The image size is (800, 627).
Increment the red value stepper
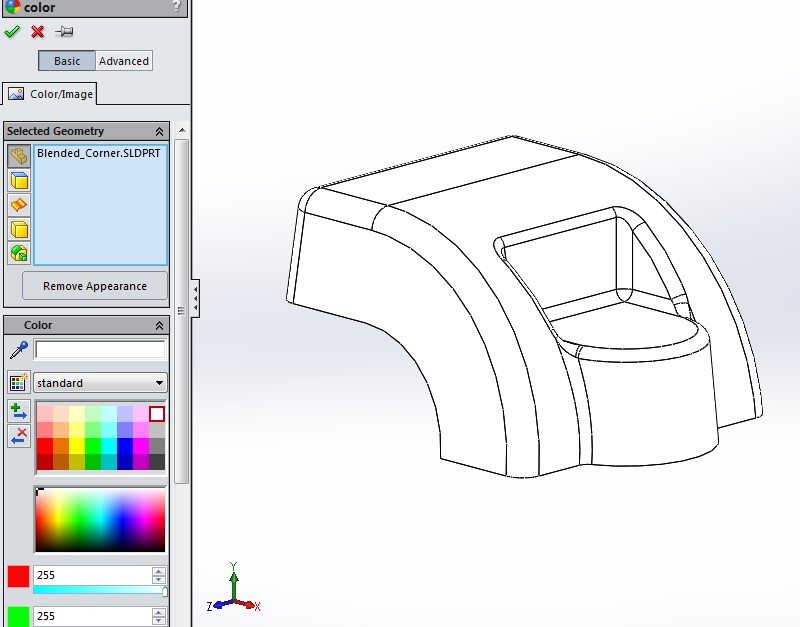158,572
